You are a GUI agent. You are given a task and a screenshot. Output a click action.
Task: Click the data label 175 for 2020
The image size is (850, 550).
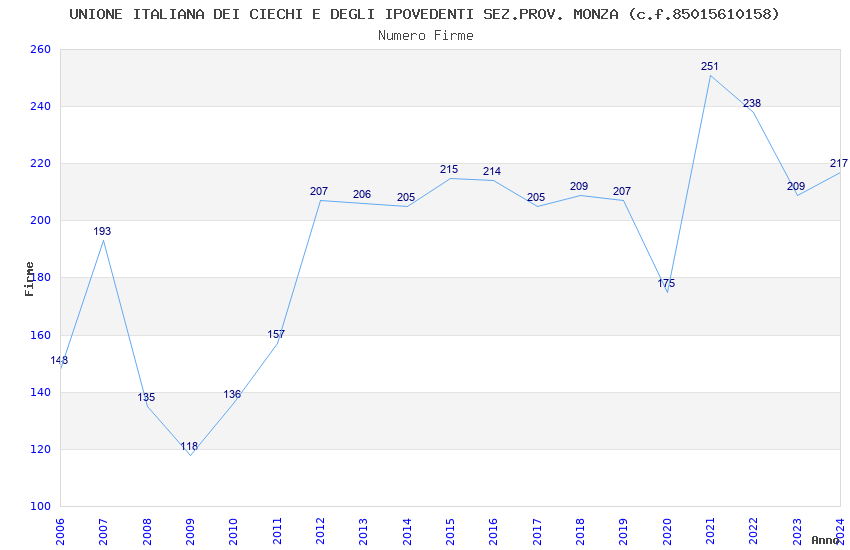click(666, 283)
